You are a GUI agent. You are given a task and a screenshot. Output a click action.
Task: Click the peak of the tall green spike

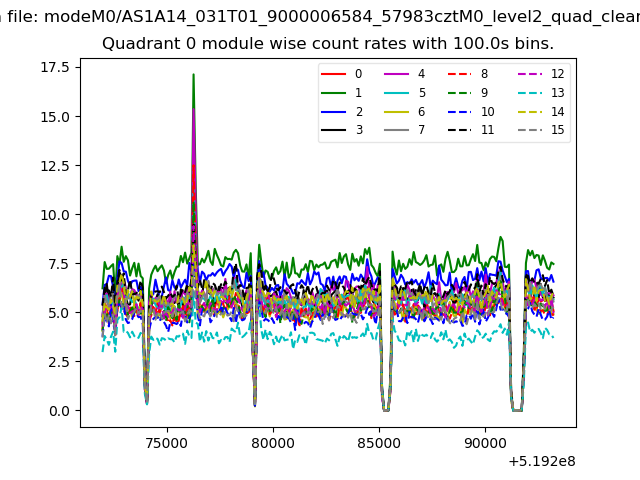point(193,75)
